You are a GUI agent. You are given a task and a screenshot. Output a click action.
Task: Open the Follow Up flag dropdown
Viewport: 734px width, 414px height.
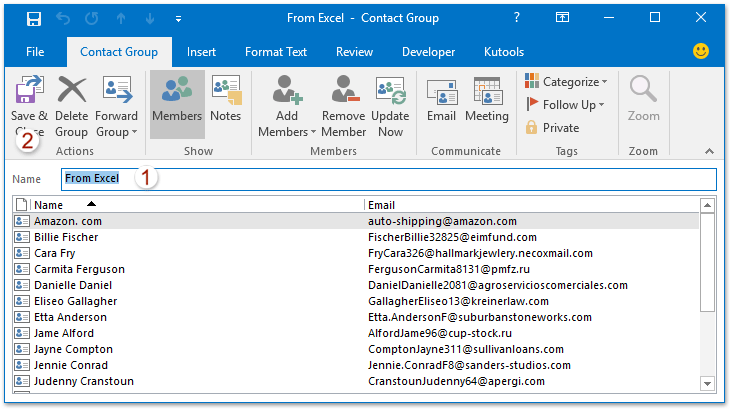[565, 105]
